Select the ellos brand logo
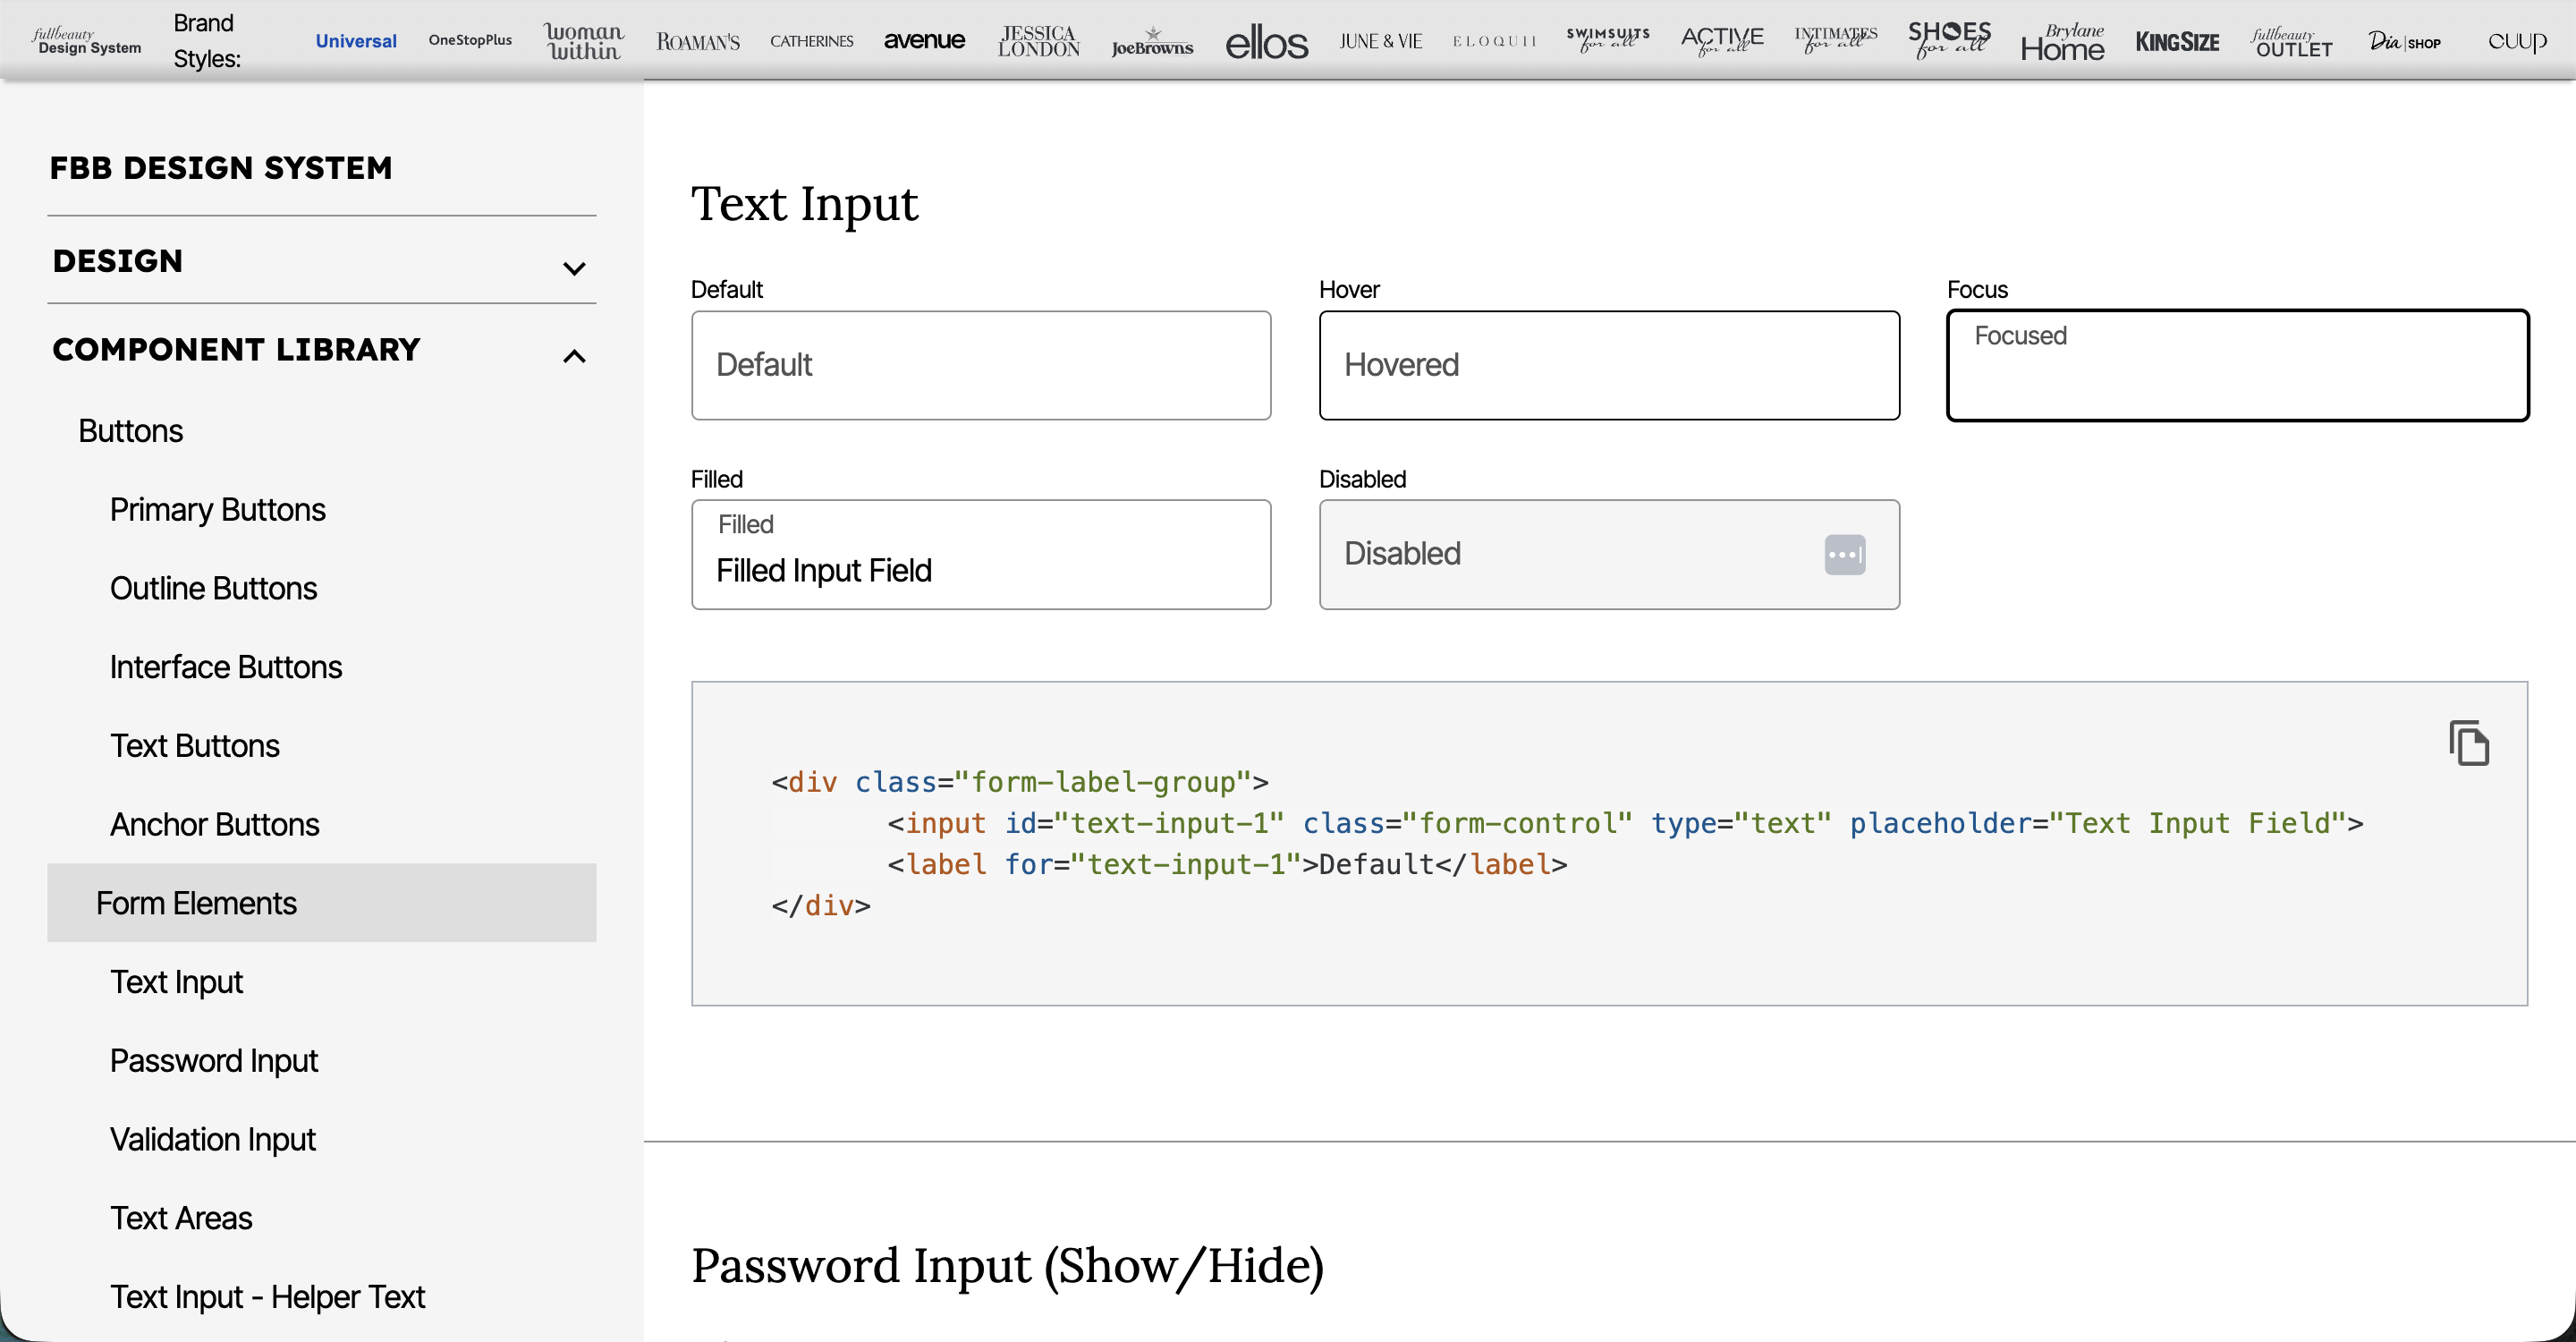The image size is (2576, 1342). pyautogui.click(x=1266, y=42)
